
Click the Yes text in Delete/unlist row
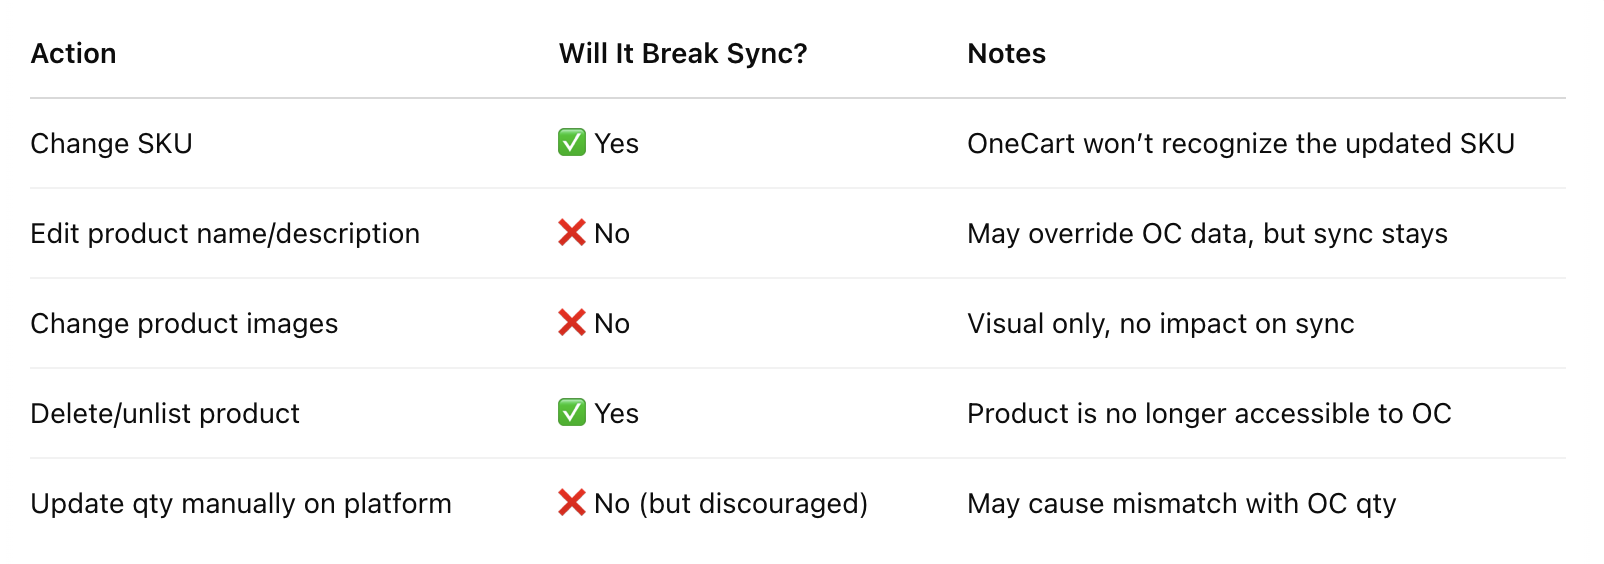pos(616,414)
